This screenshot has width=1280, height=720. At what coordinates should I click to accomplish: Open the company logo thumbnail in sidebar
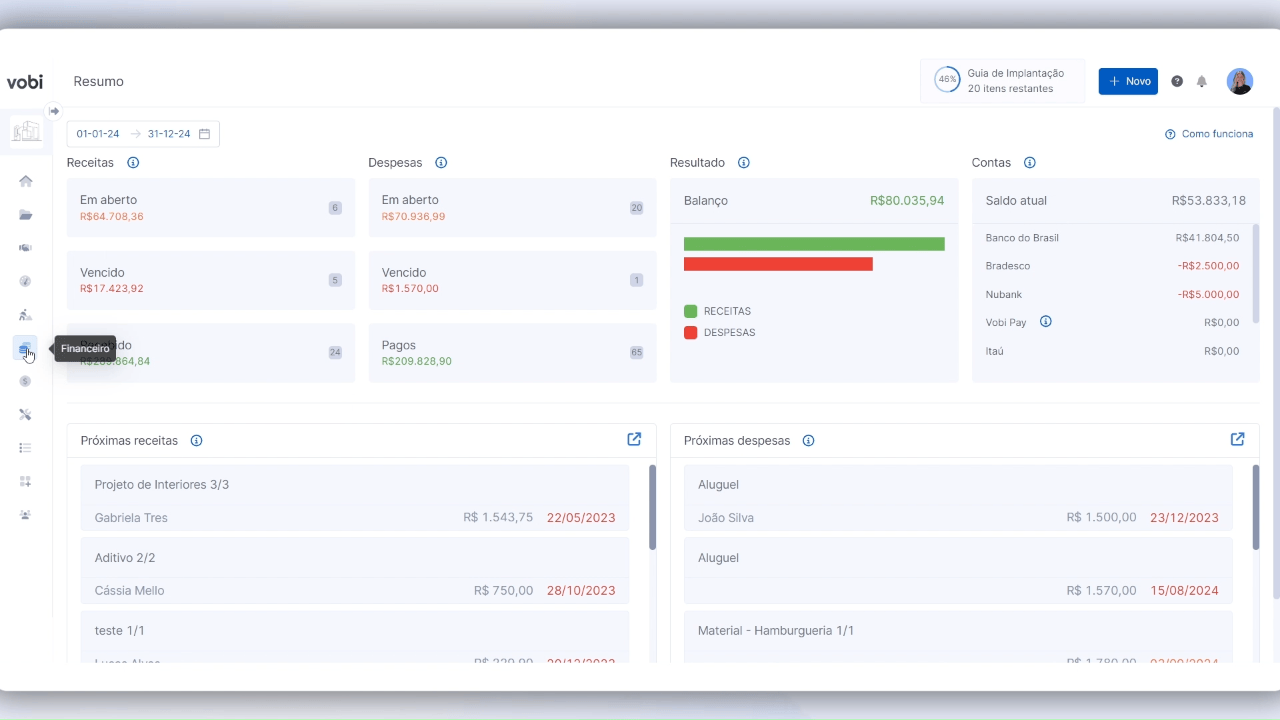pos(26,131)
